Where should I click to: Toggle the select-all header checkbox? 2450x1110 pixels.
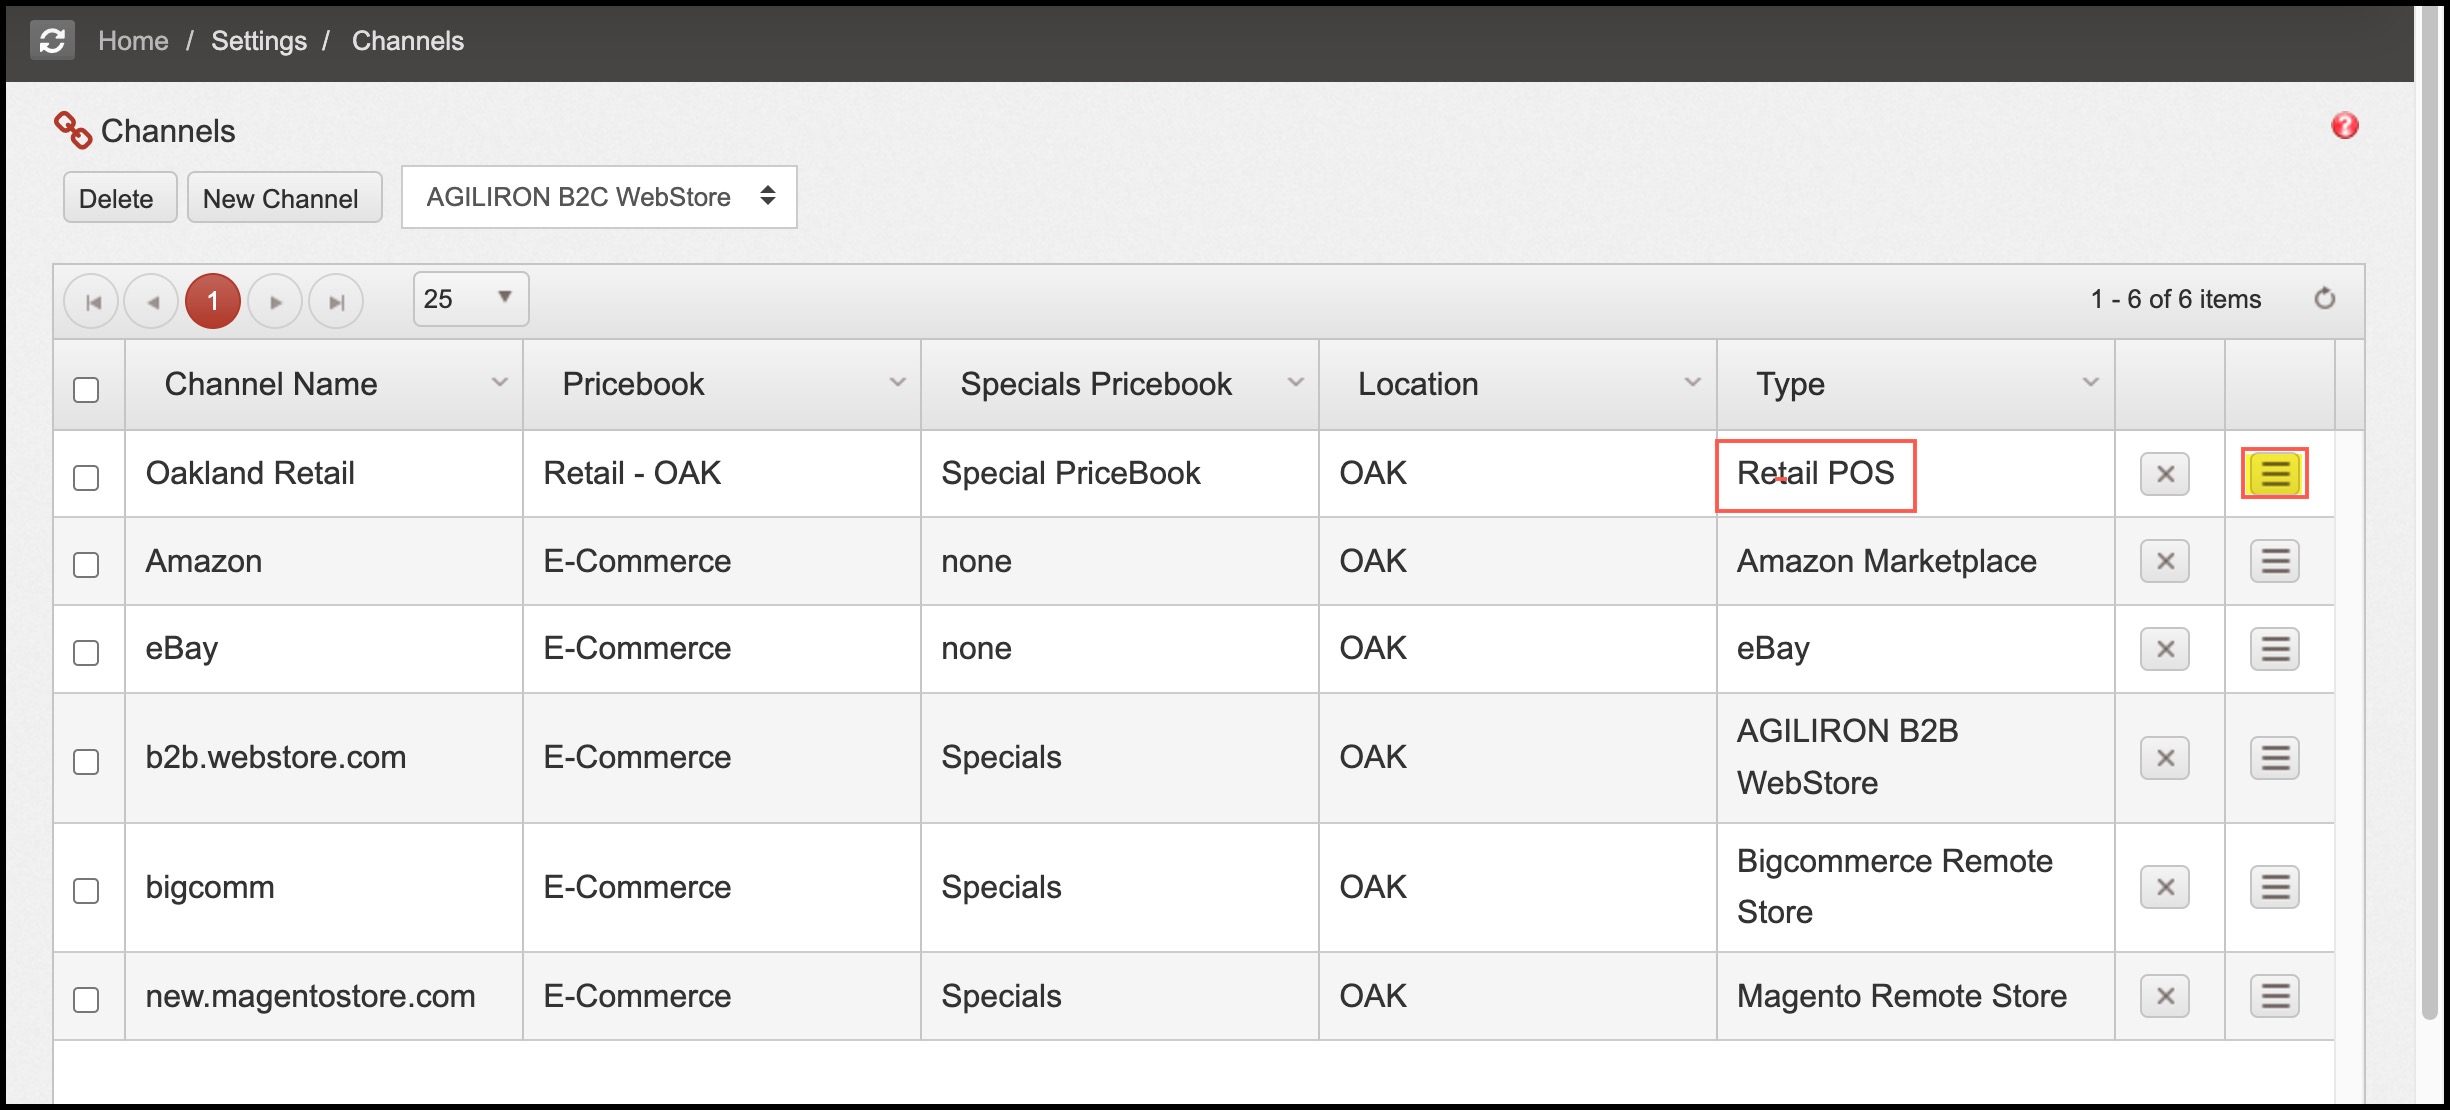pyautogui.click(x=86, y=389)
